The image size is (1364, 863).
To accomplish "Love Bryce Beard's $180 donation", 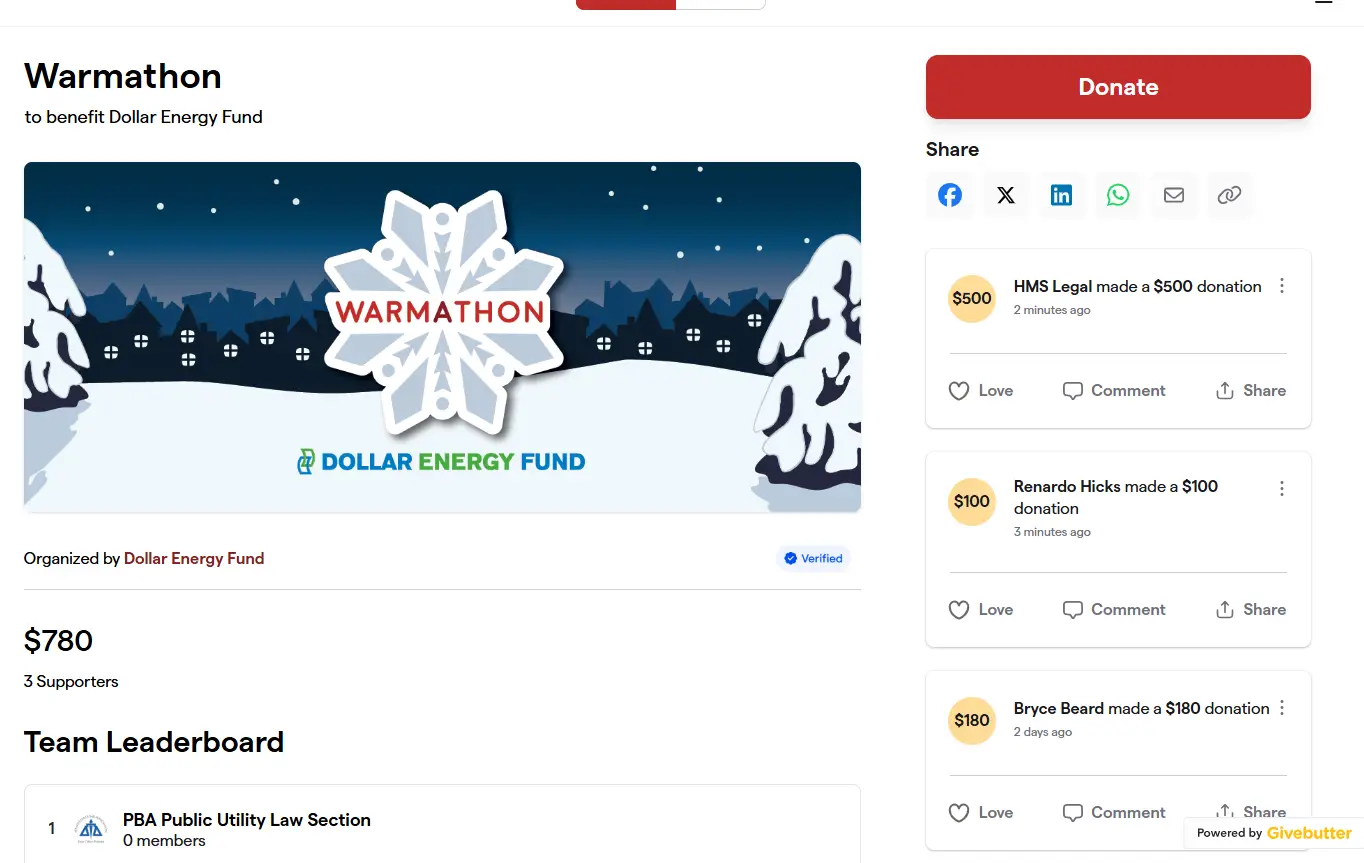I will point(981,813).
